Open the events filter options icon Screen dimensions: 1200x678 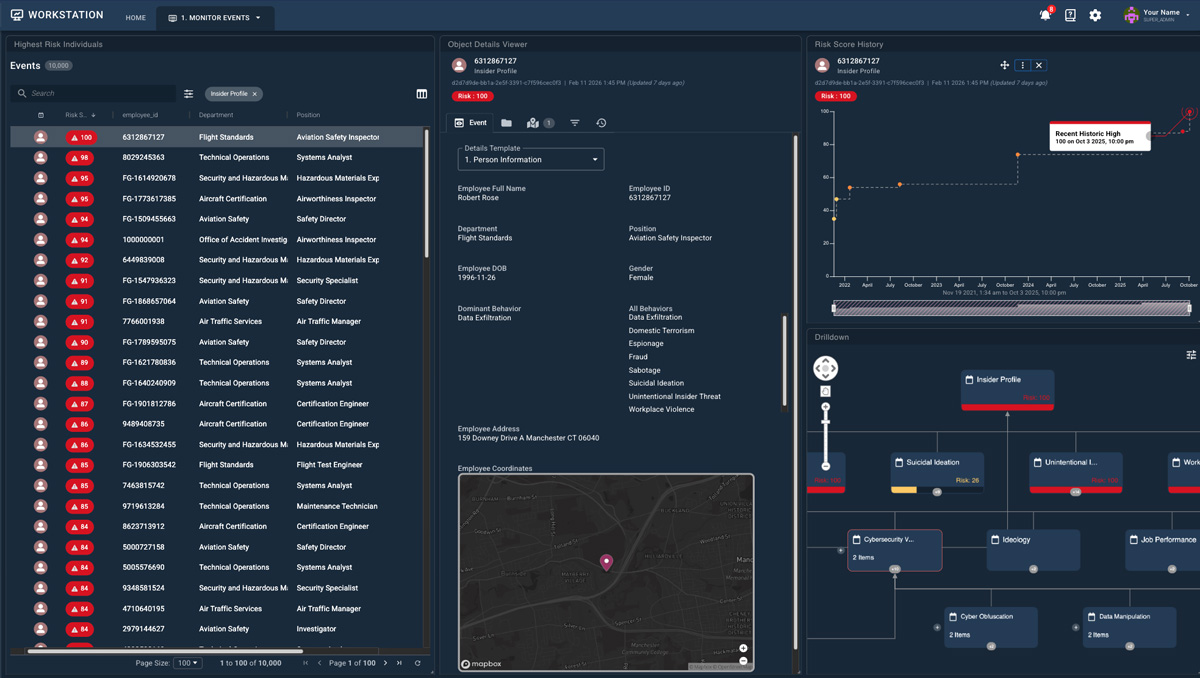188,93
